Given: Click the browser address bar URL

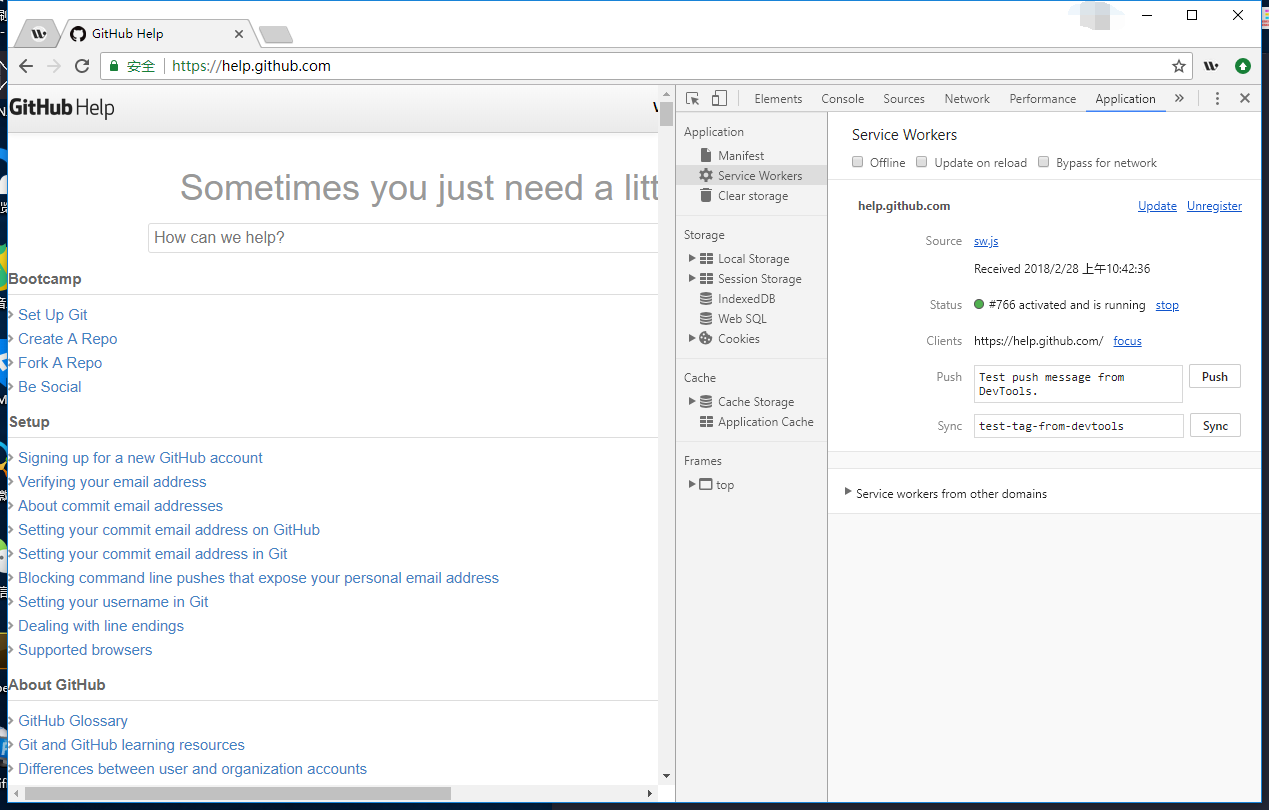Looking at the screenshot, I should point(251,66).
